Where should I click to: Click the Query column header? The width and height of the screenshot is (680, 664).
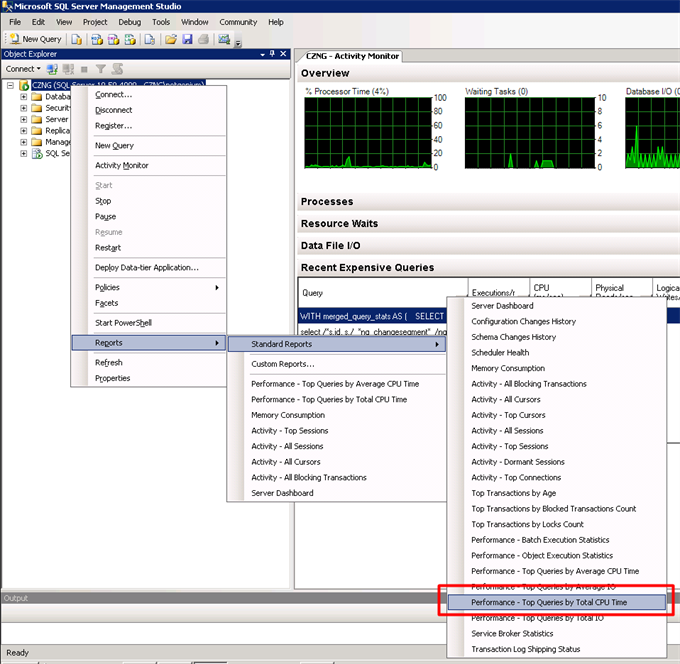click(383, 293)
